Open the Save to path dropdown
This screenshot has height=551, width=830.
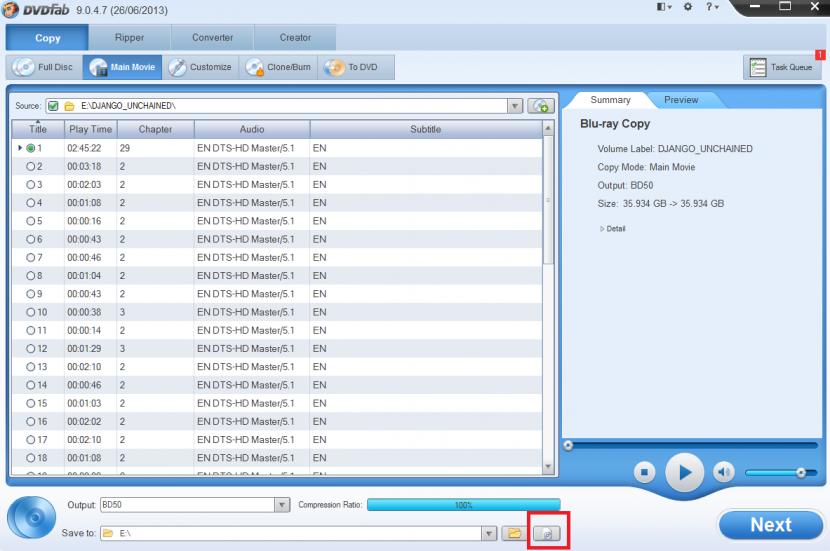pos(489,533)
